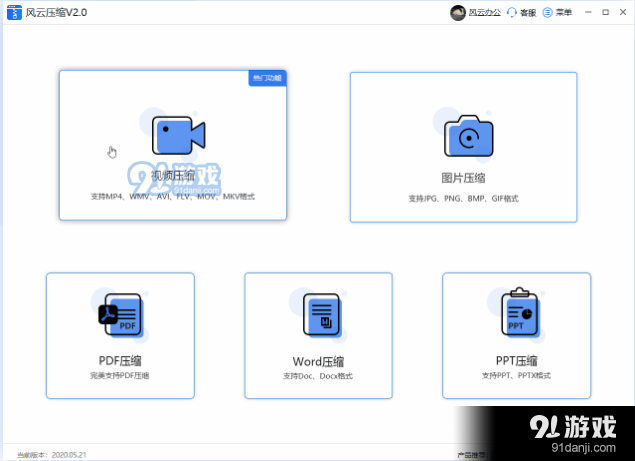Click the 支持JPG, PNG, BMP, GIF格式 description
635x461 pixels.
pyautogui.click(x=463, y=198)
